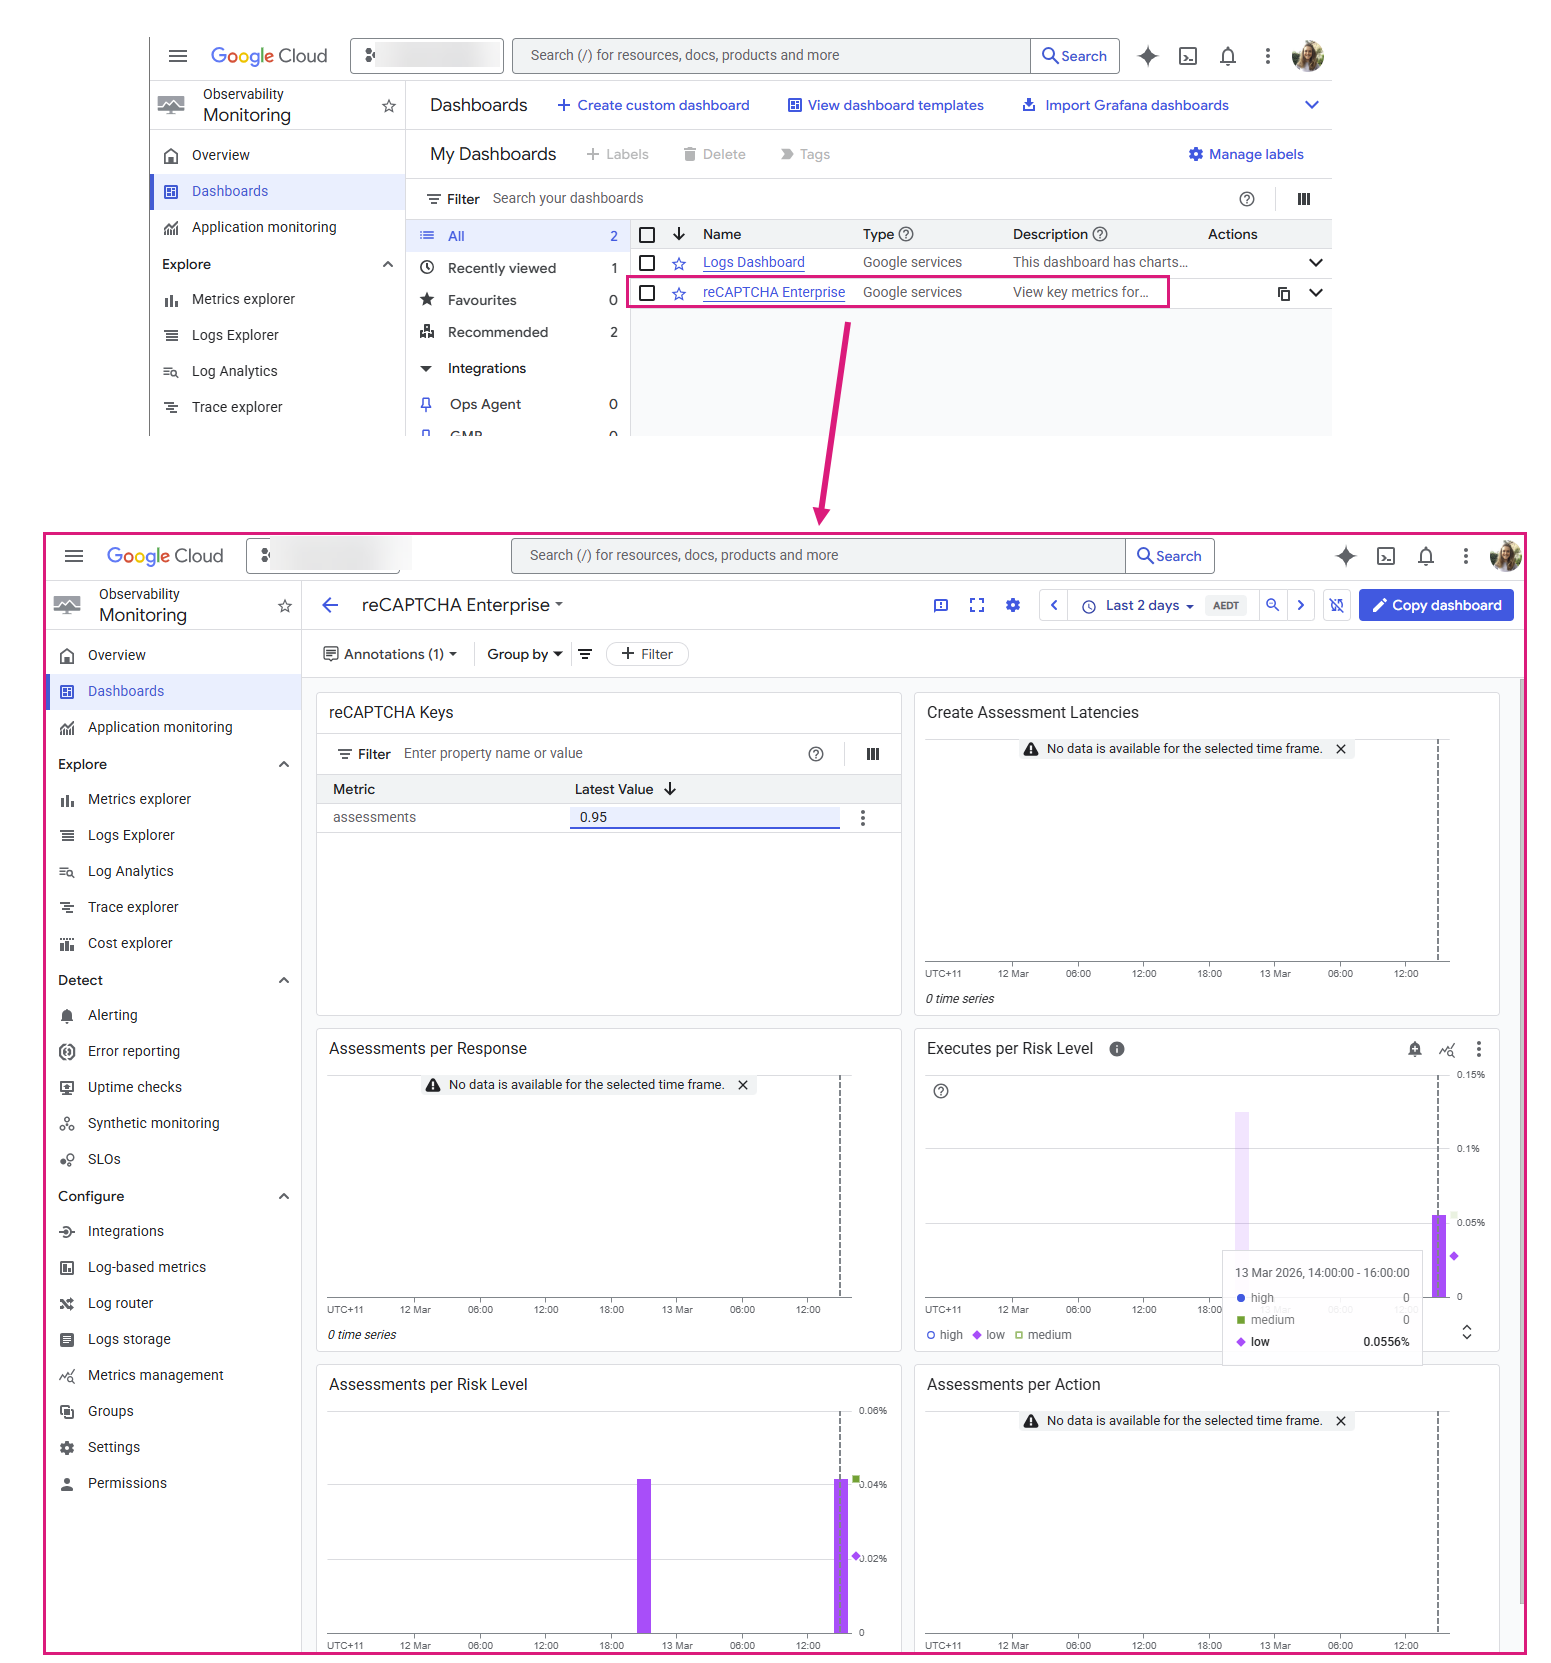
Task: Click Import Grafana dashboards
Action: click(1125, 105)
